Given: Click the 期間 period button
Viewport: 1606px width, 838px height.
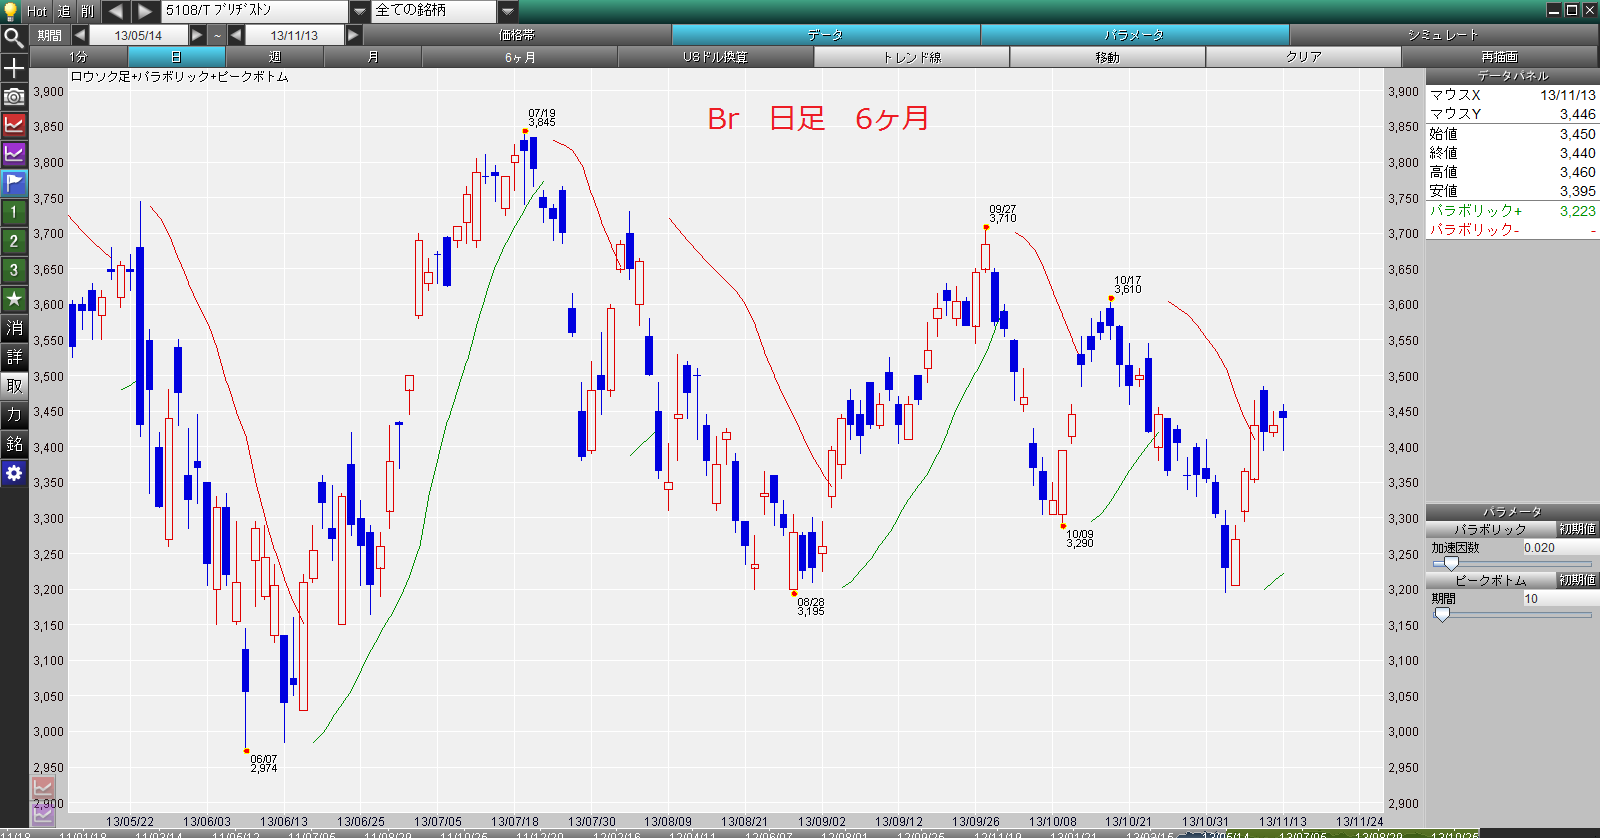Looking at the screenshot, I should tap(50, 35).
